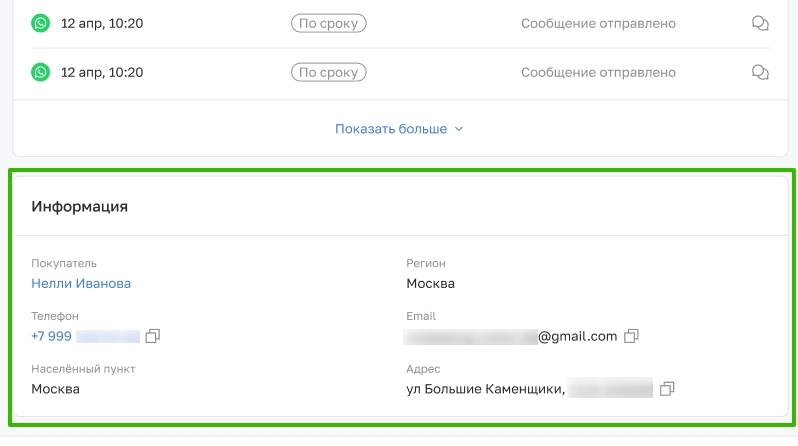Image resolution: width=798 pixels, height=446 pixels.
Task: Copy the Адрес value with the copy icon
Action: (x=667, y=389)
